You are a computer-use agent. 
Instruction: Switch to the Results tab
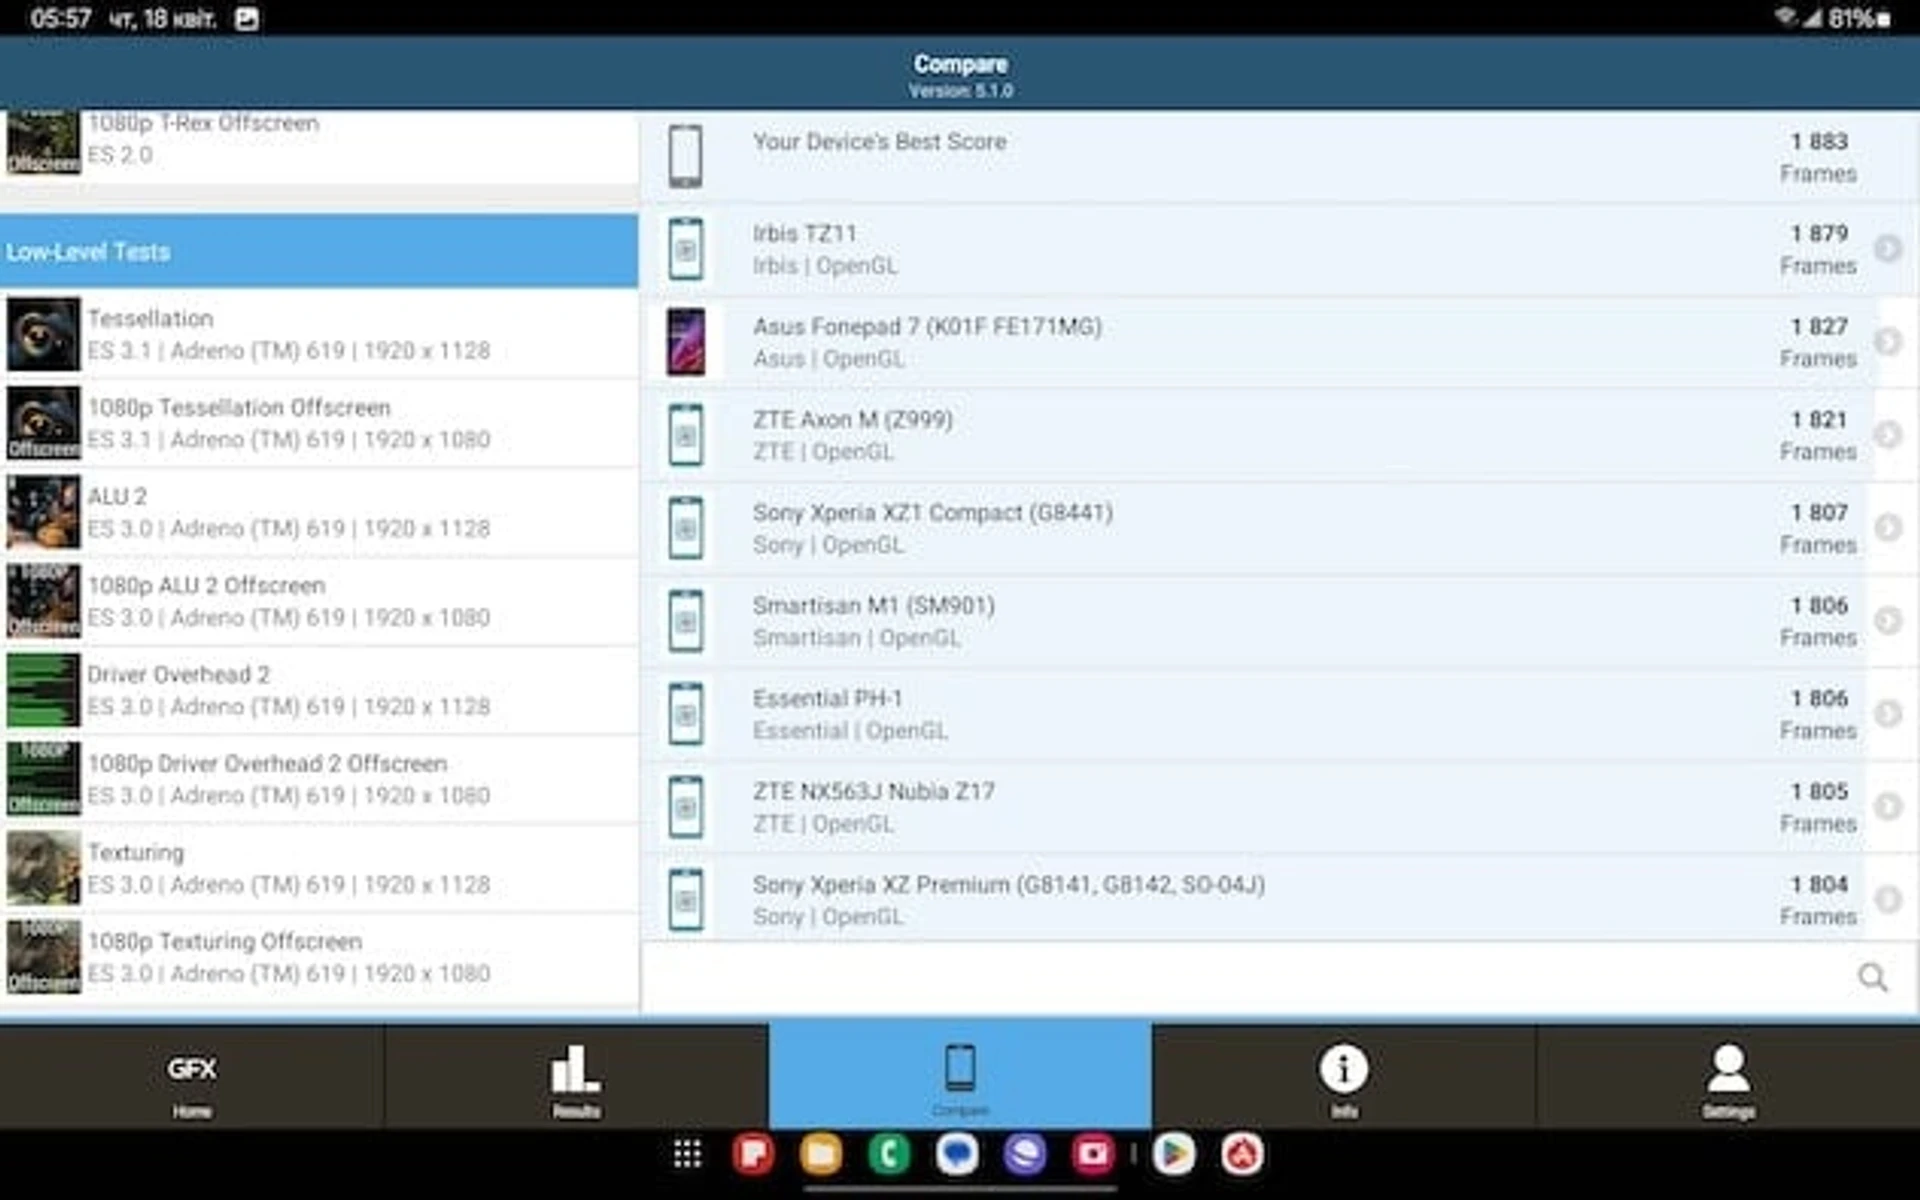(x=576, y=1077)
